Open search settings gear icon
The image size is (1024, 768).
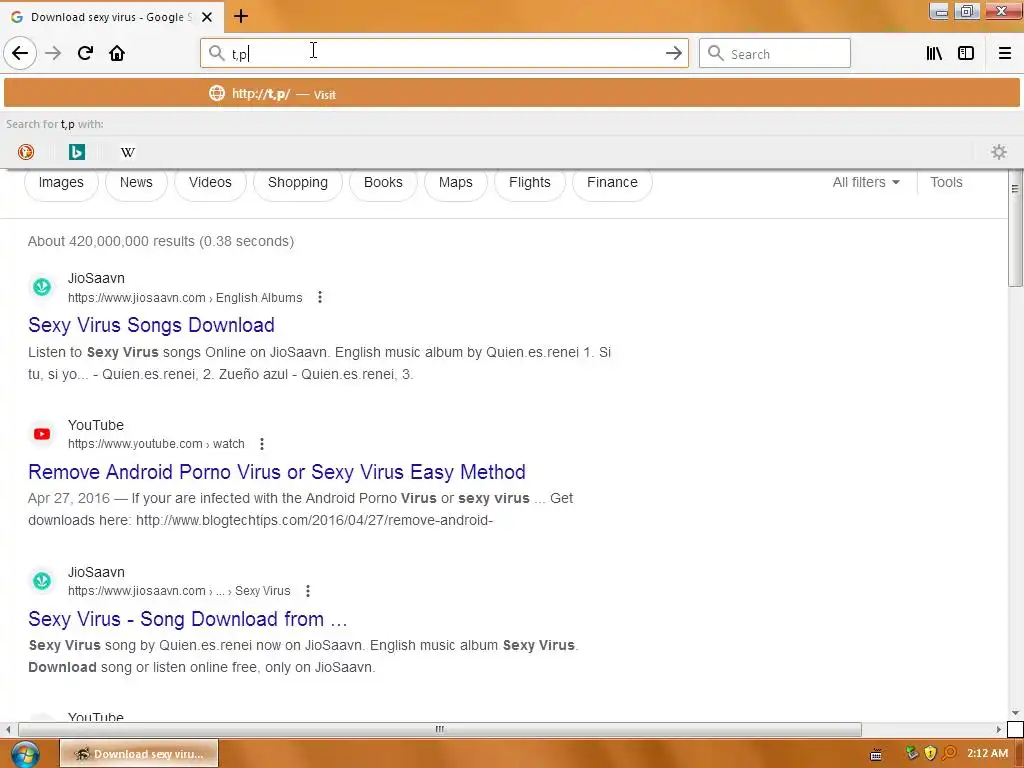click(999, 152)
